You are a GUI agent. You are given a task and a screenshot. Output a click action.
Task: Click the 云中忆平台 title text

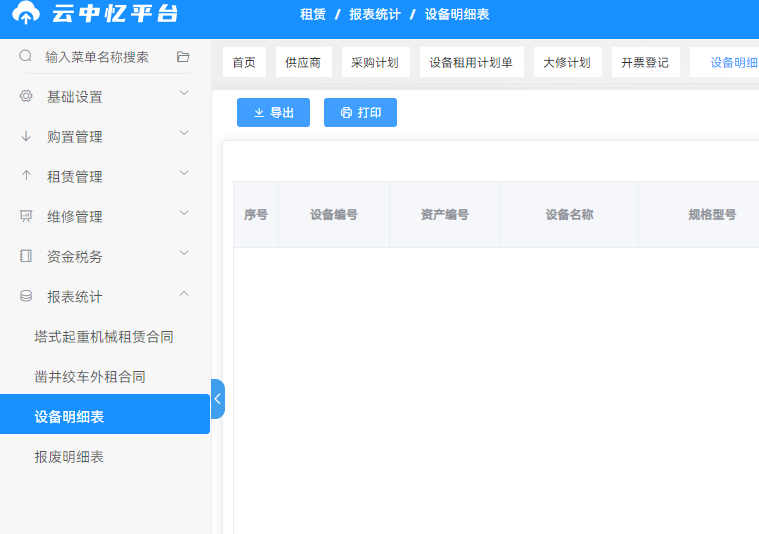pos(115,13)
